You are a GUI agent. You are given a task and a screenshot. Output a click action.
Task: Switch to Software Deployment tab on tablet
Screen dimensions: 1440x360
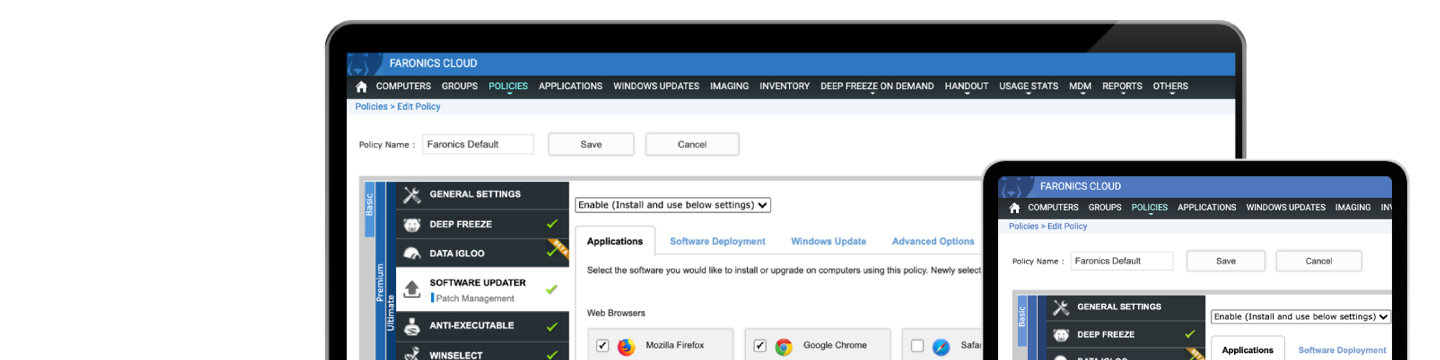pos(1342,350)
